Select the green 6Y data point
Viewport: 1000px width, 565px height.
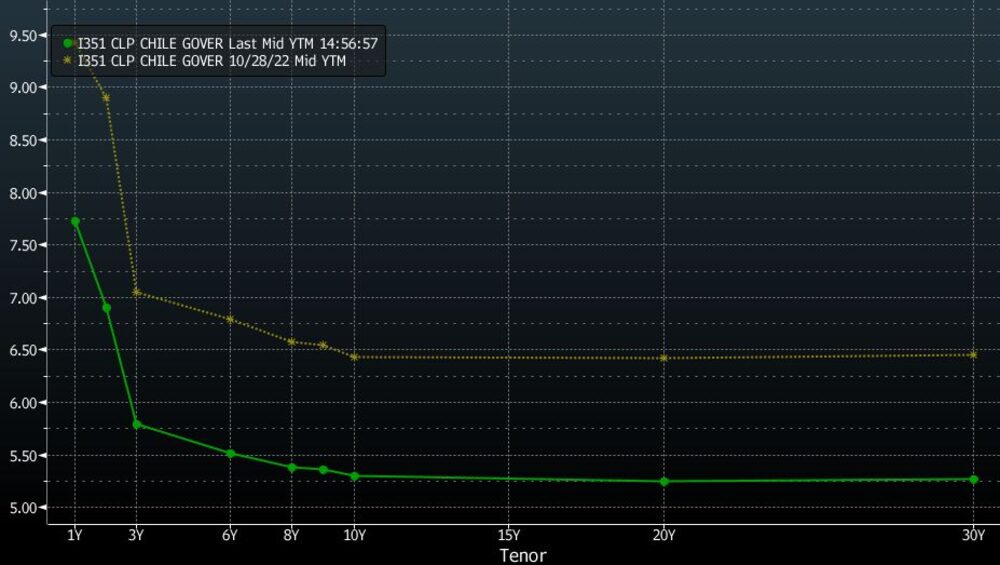(x=230, y=453)
